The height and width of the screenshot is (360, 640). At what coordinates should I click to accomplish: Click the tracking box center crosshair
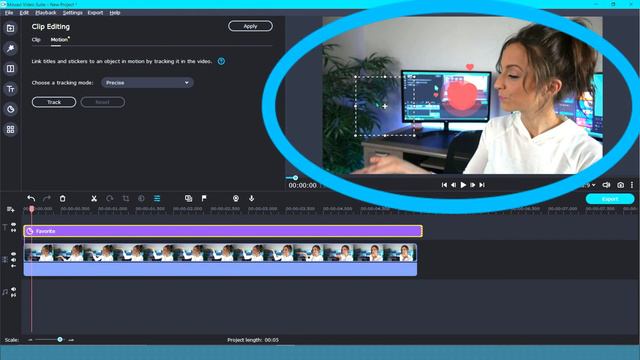pyautogui.click(x=384, y=106)
